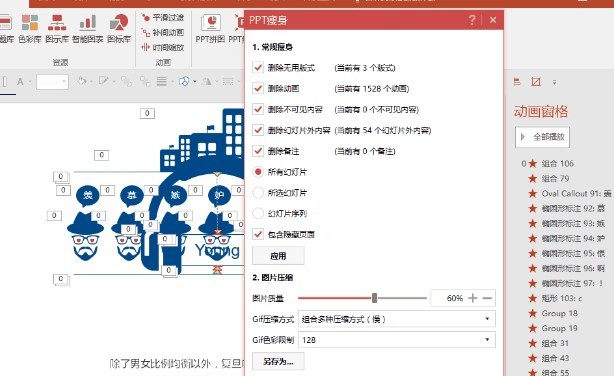Click the 羡 speech bubble on the slide

coord(88,195)
